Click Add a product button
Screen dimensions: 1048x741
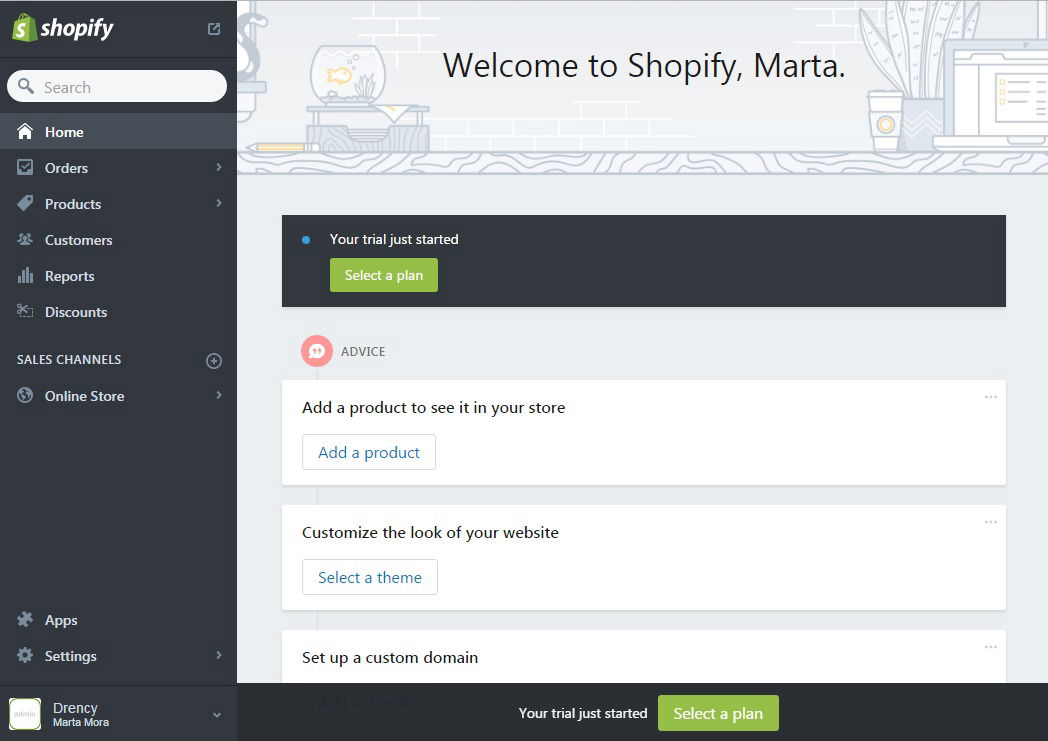pyautogui.click(x=369, y=452)
